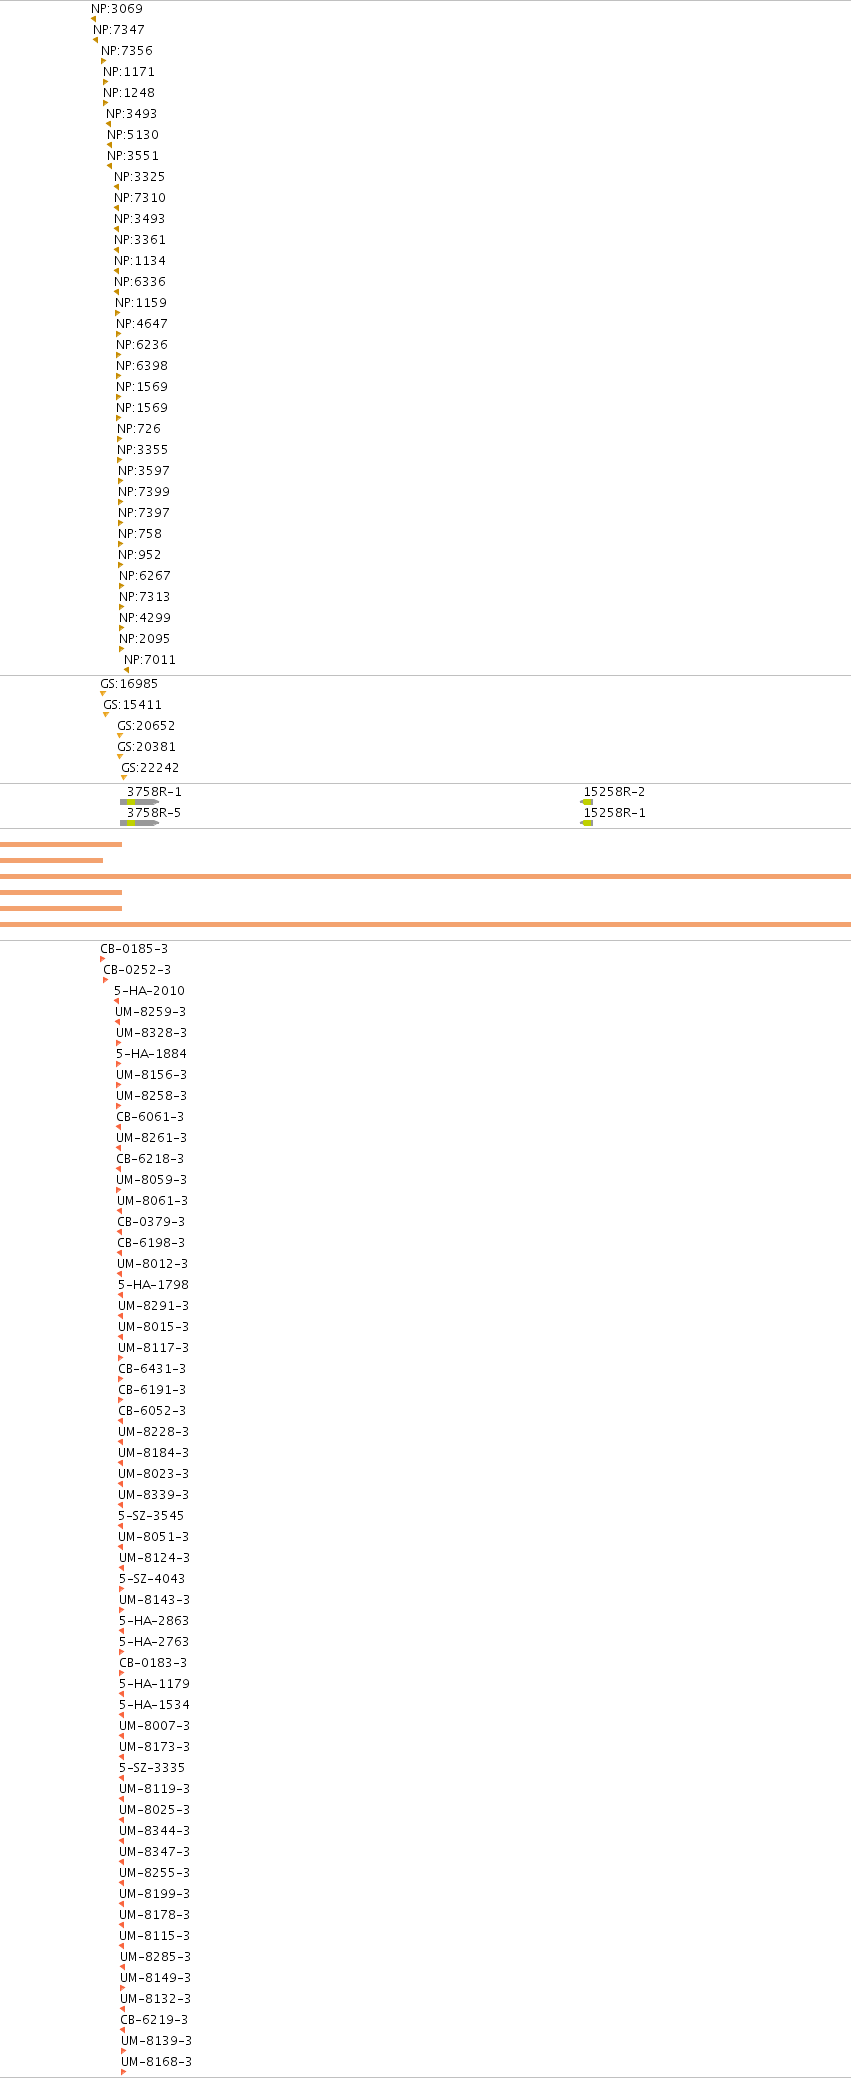Click the 5-HA-1179 label

coord(154,1684)
